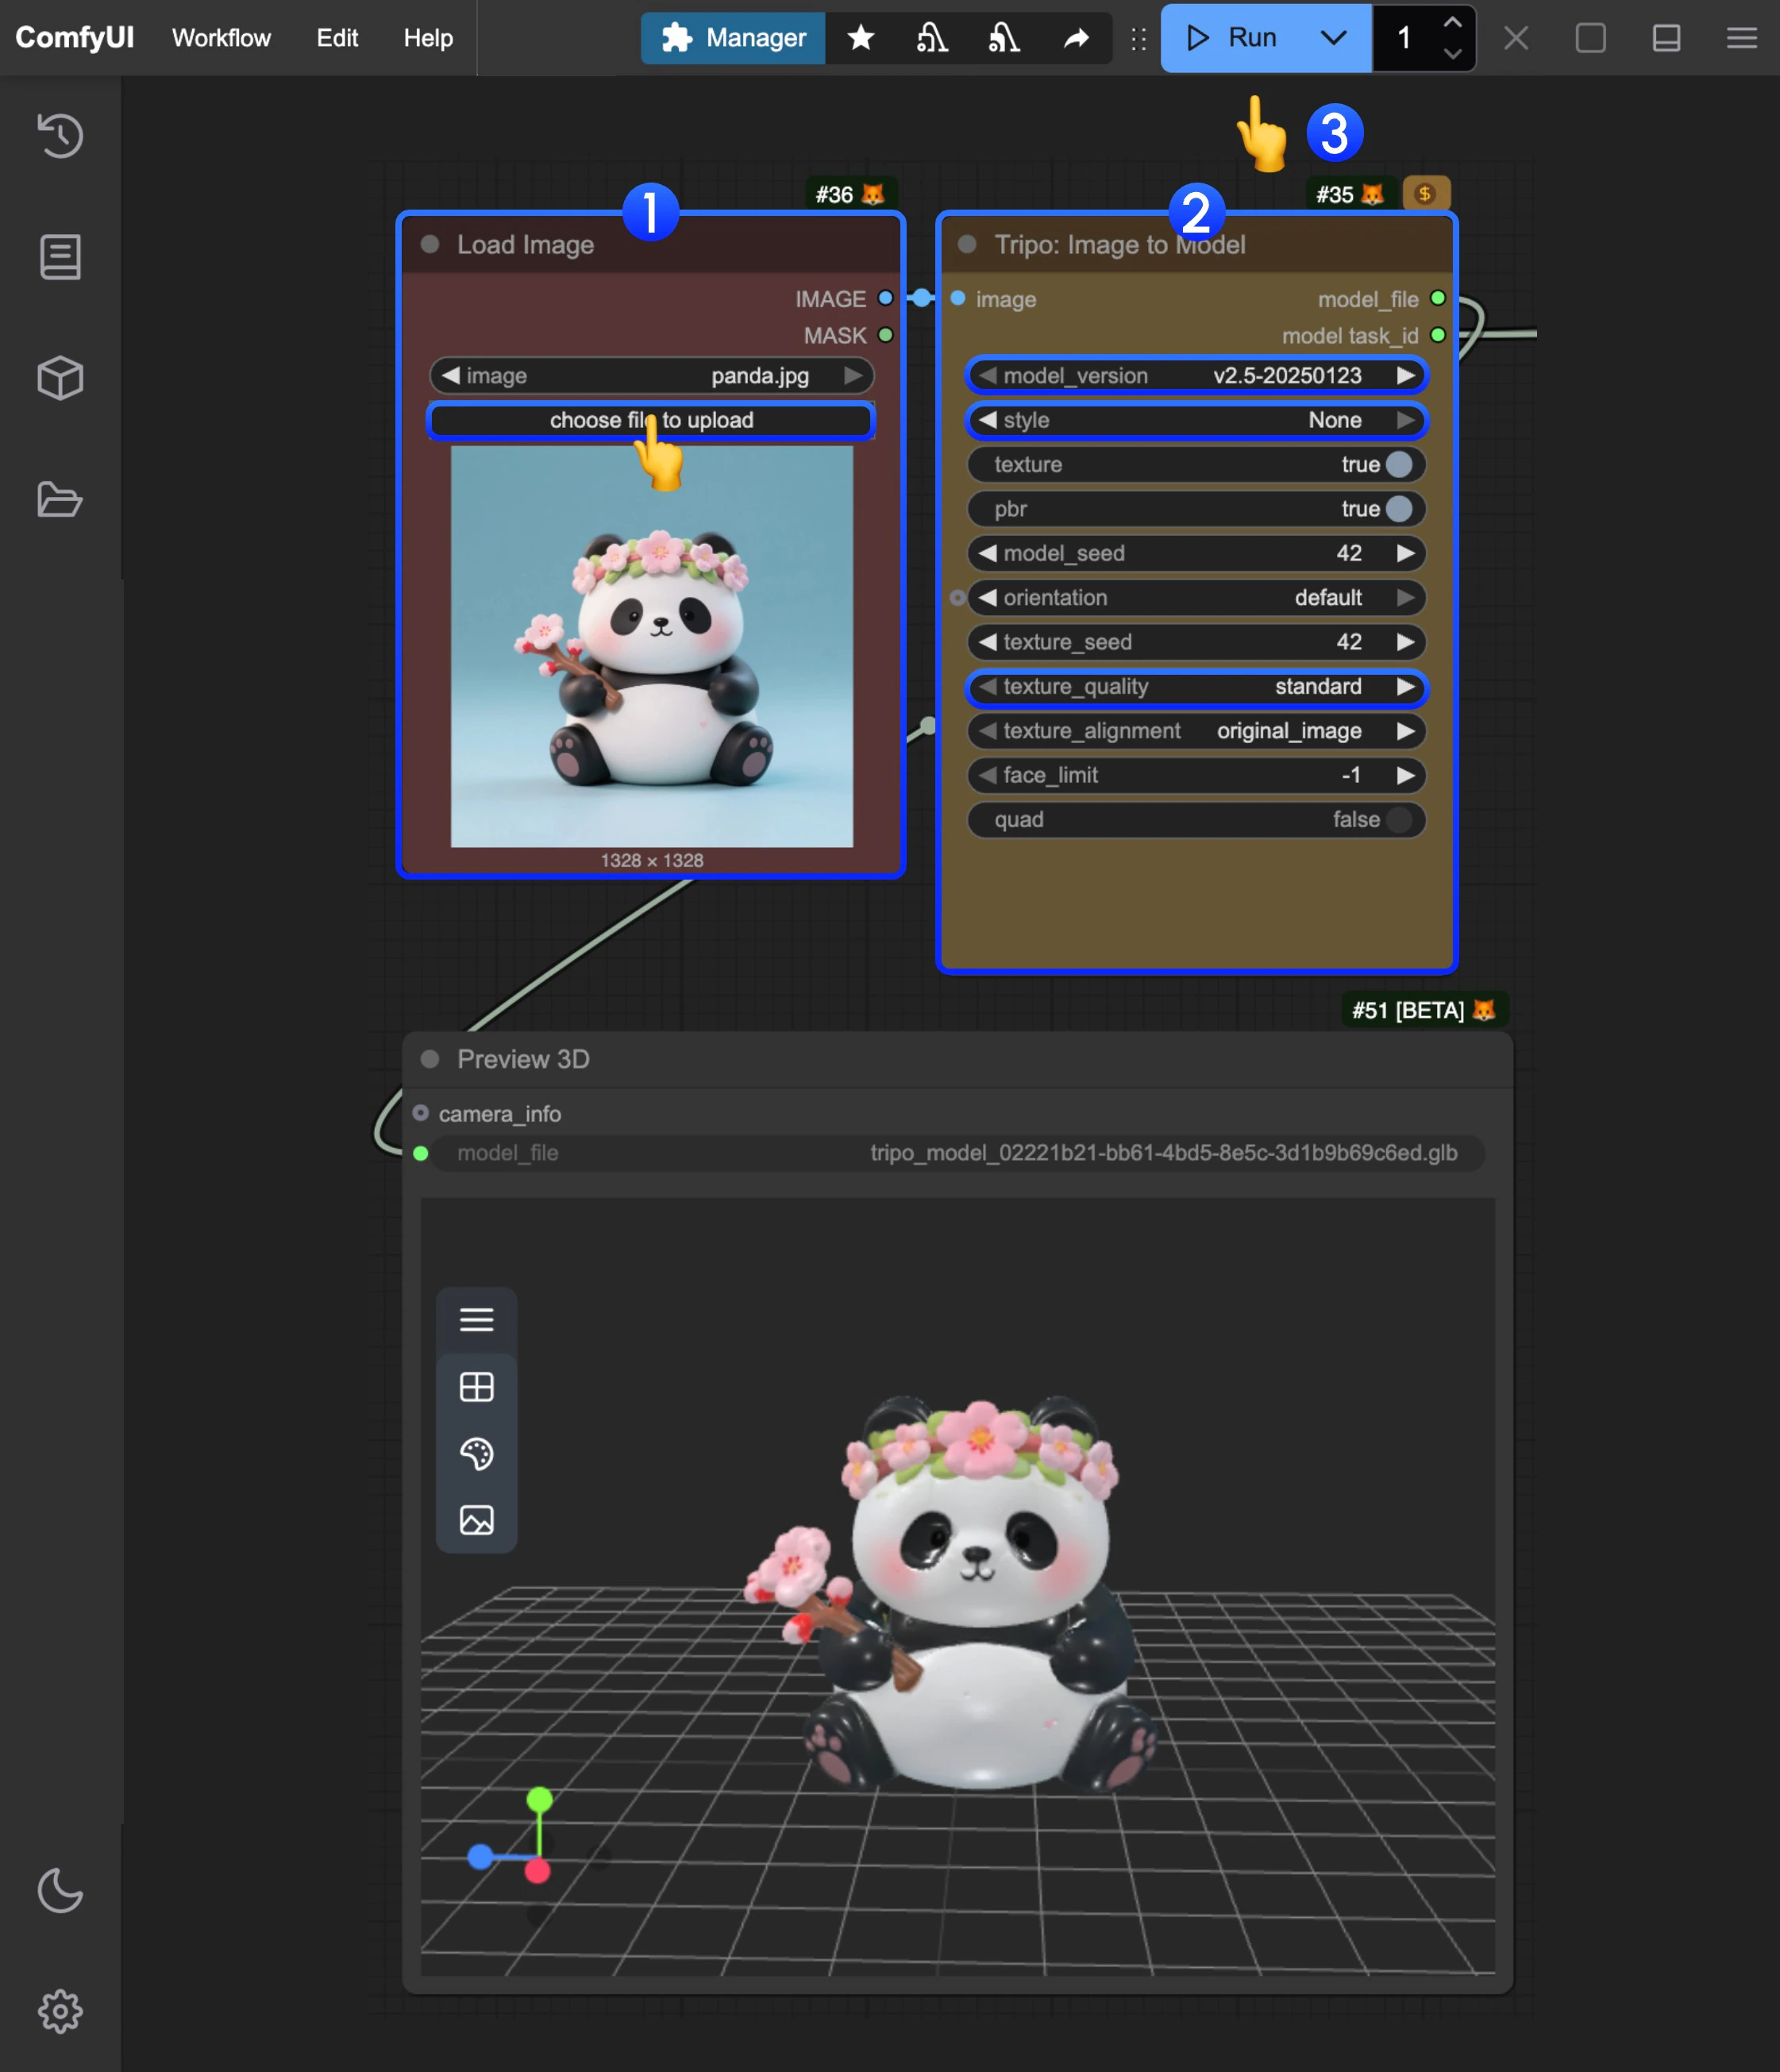Screen dimensions: 1780x2072
Task: Open the Run options dropdown chevron
Action: 1333,38
